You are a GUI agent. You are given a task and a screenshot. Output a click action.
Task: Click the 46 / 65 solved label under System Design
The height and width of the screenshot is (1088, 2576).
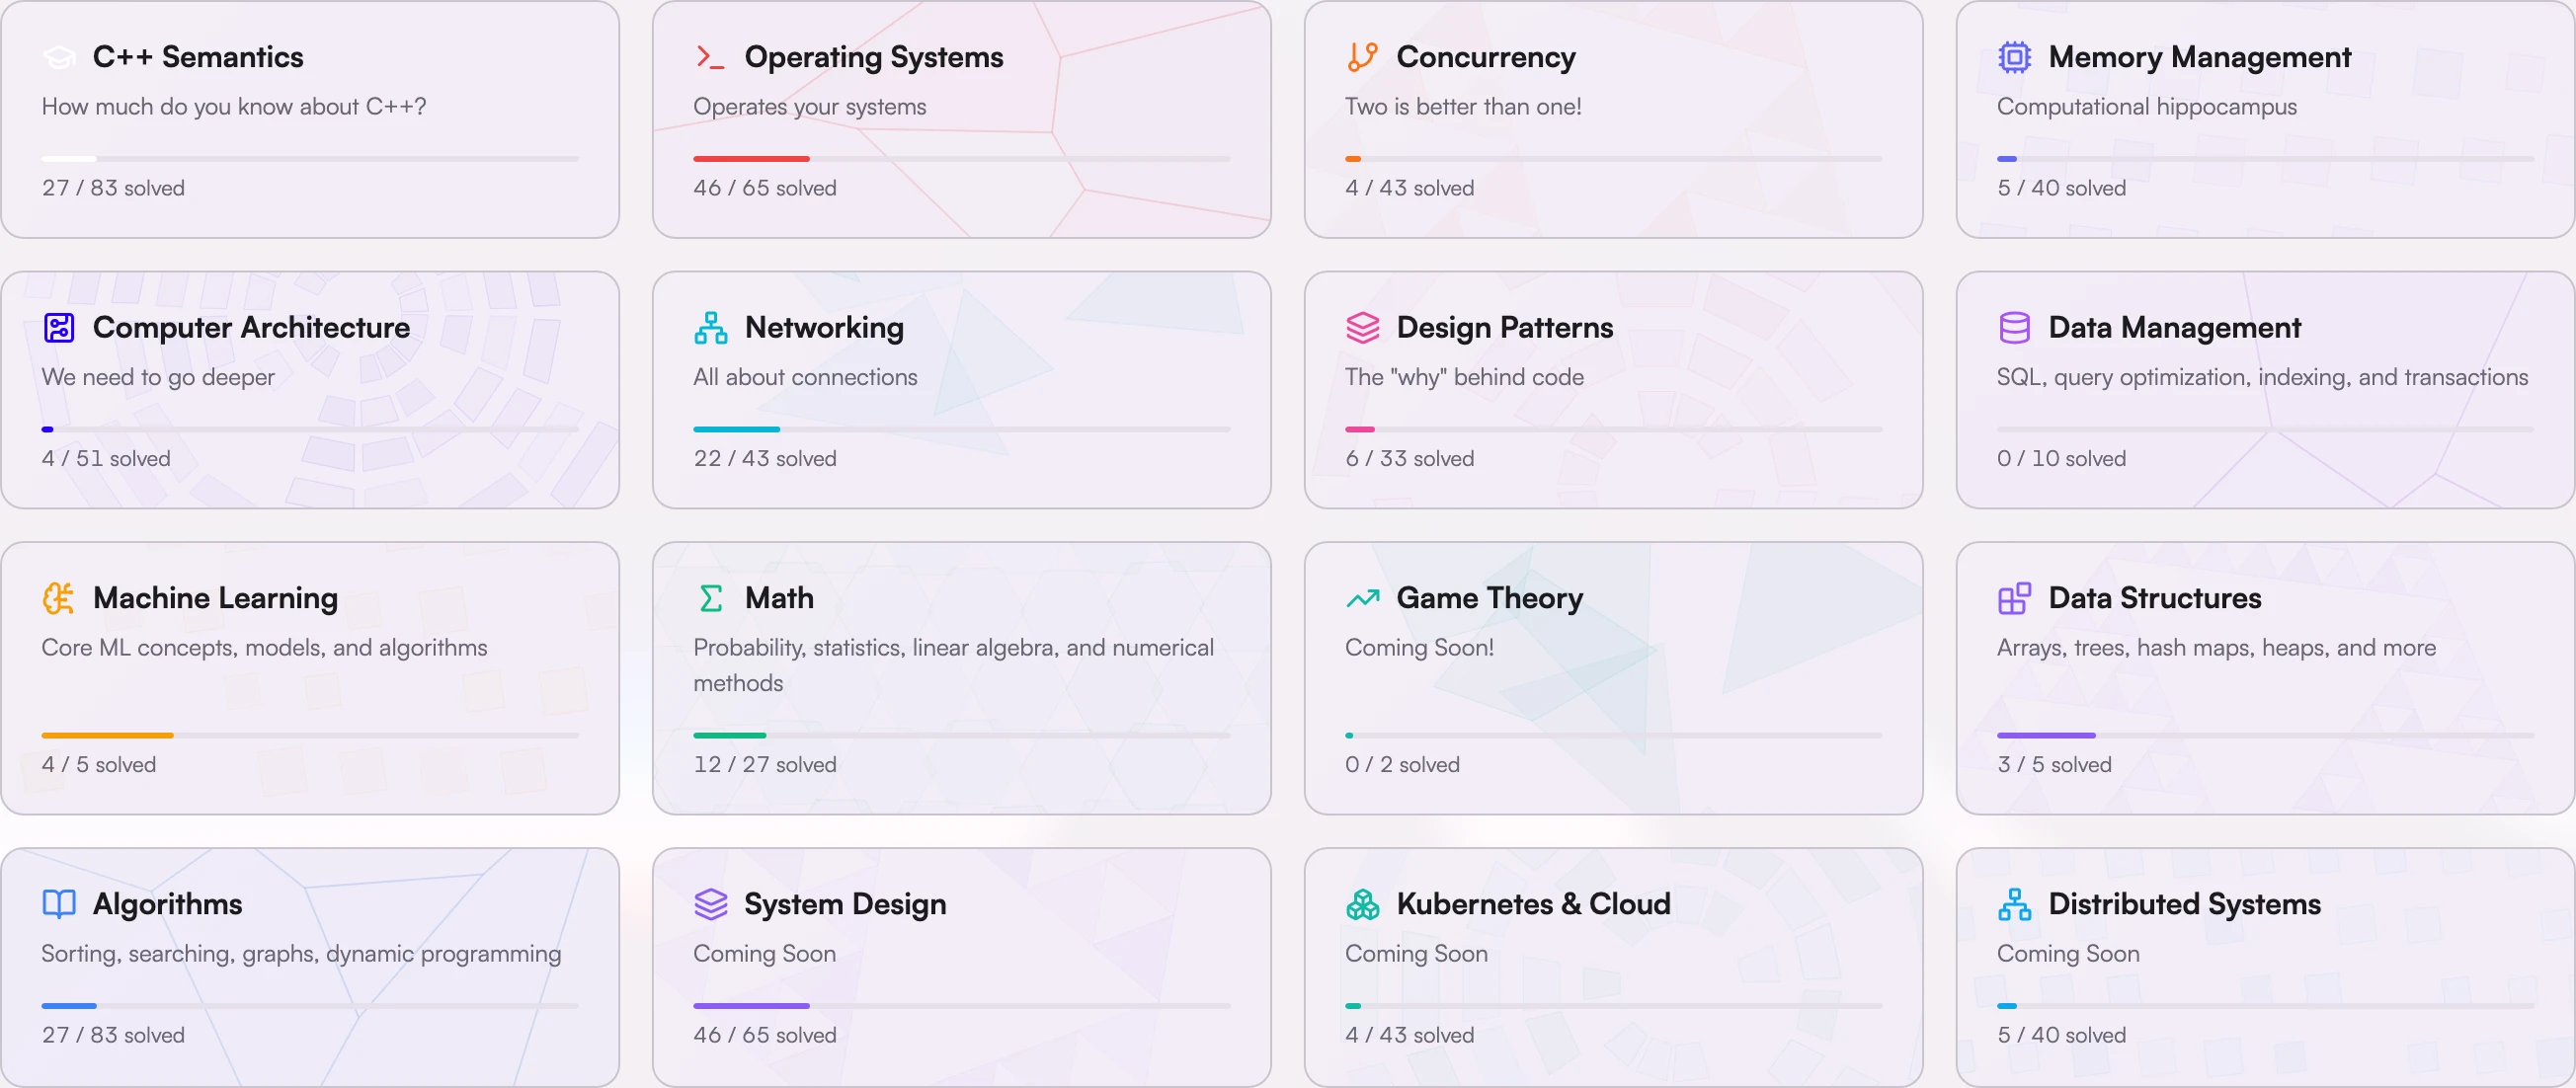pos(765,1035)
